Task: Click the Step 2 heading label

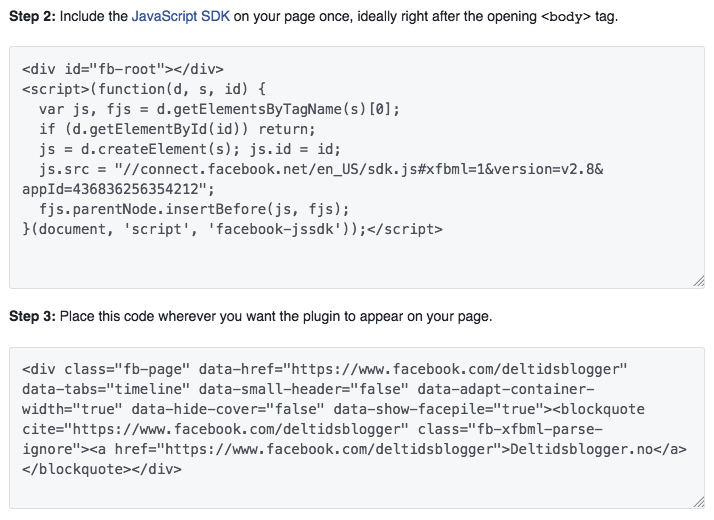Action: coord(32,16)
